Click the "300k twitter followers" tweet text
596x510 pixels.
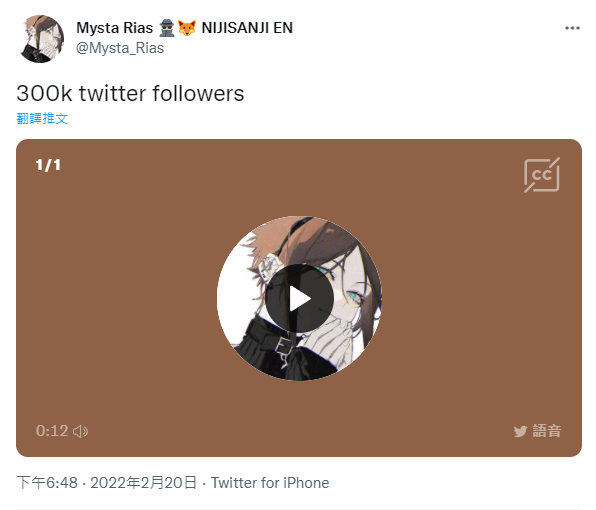point(130,93)
